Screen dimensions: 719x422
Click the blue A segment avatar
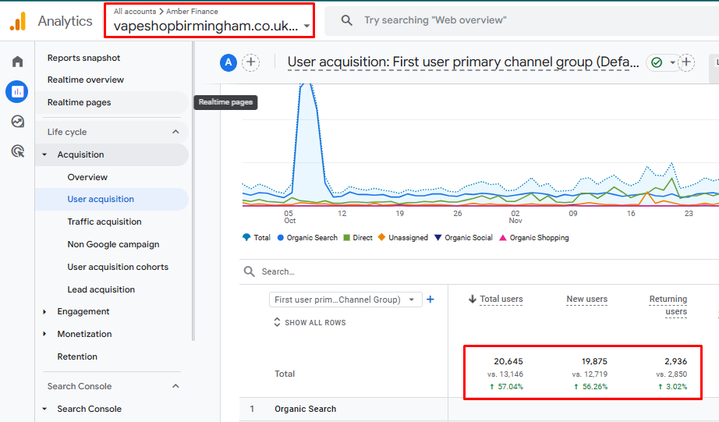(x=228, y=62)
